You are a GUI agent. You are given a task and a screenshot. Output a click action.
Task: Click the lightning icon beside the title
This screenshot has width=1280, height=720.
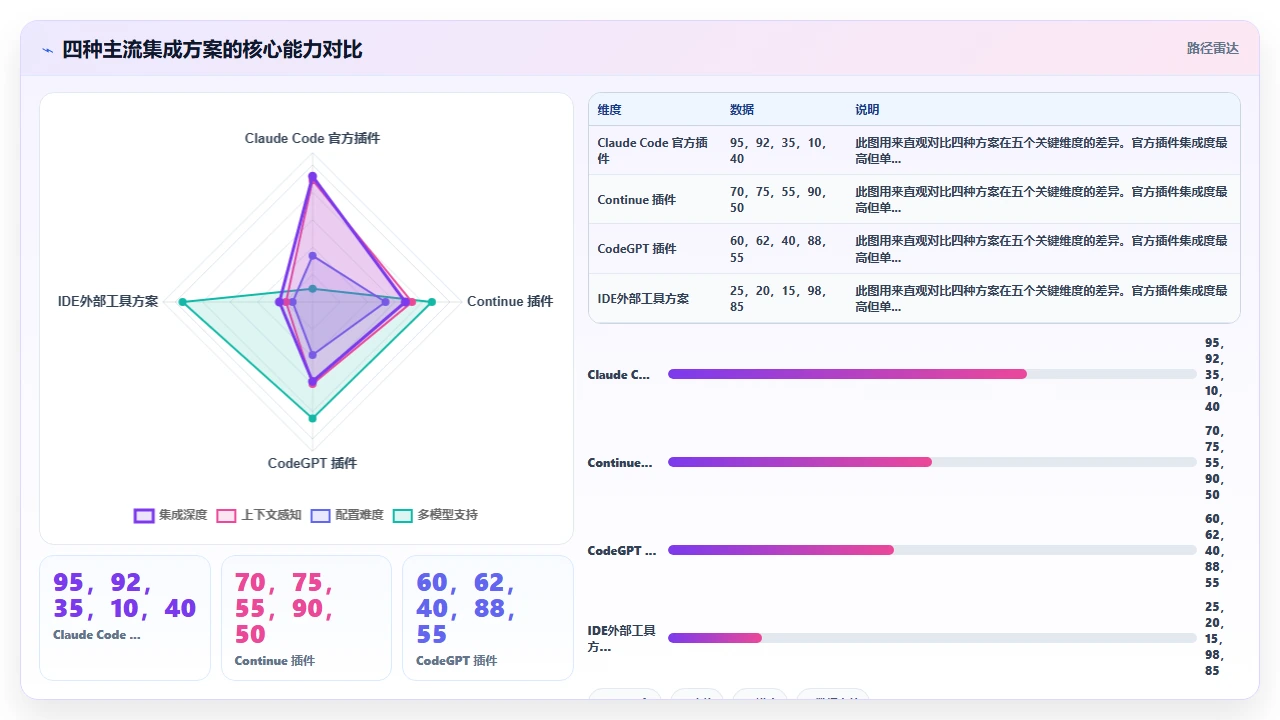[x=47, y=50]
